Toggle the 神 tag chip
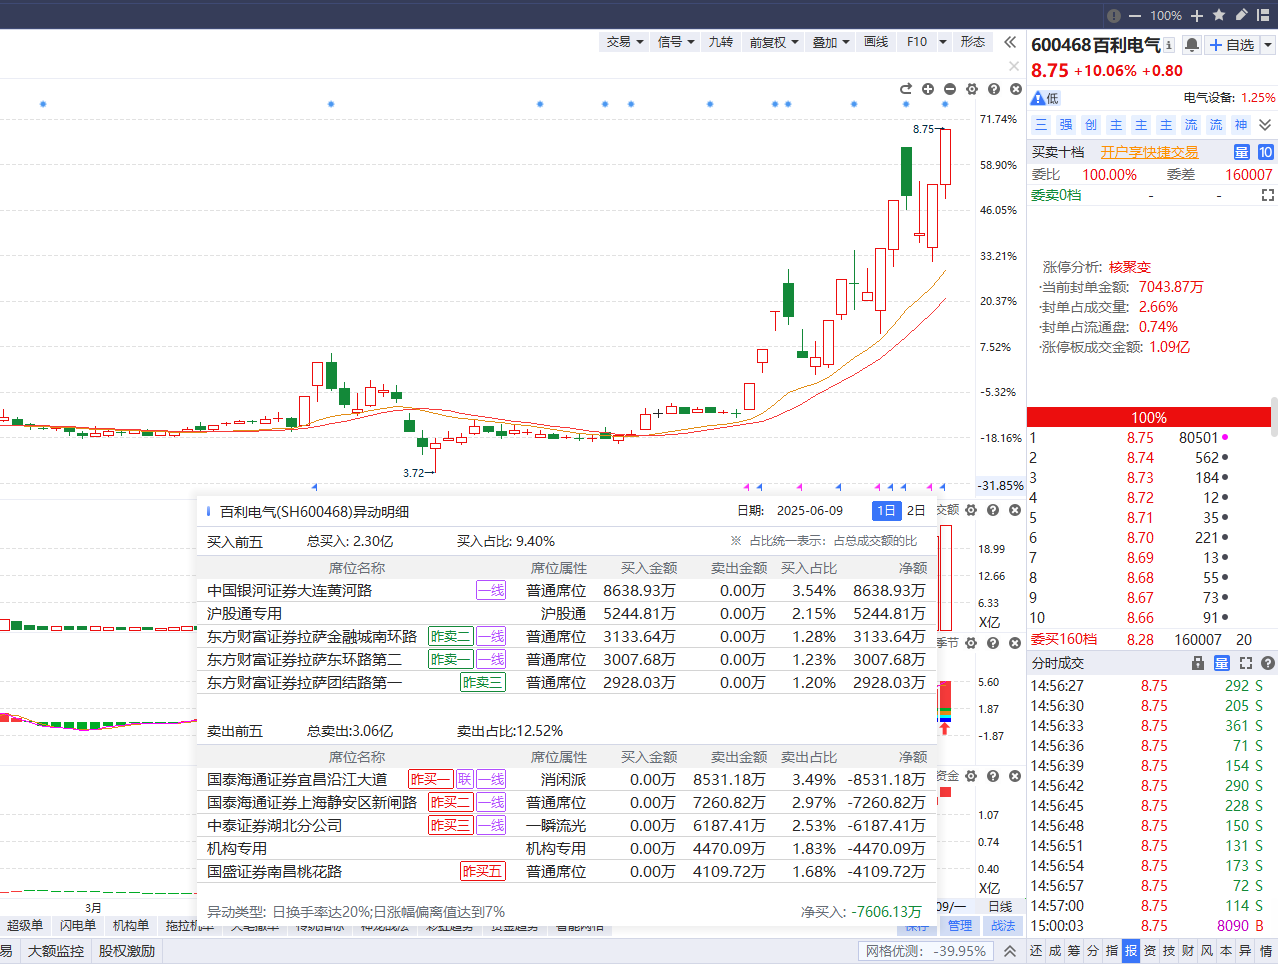Viewport: 1278px width, 964px height. [x=1241, y=125]
